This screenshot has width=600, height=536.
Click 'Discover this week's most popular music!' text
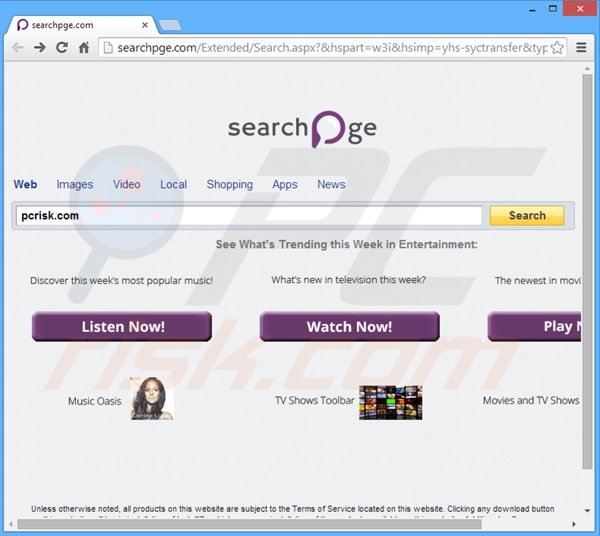(121, 280)
